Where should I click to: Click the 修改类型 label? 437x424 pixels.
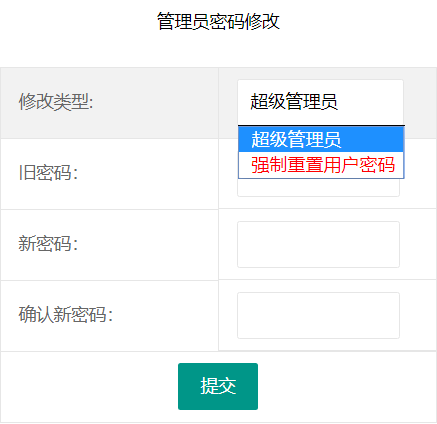click(x=56, y=102)
